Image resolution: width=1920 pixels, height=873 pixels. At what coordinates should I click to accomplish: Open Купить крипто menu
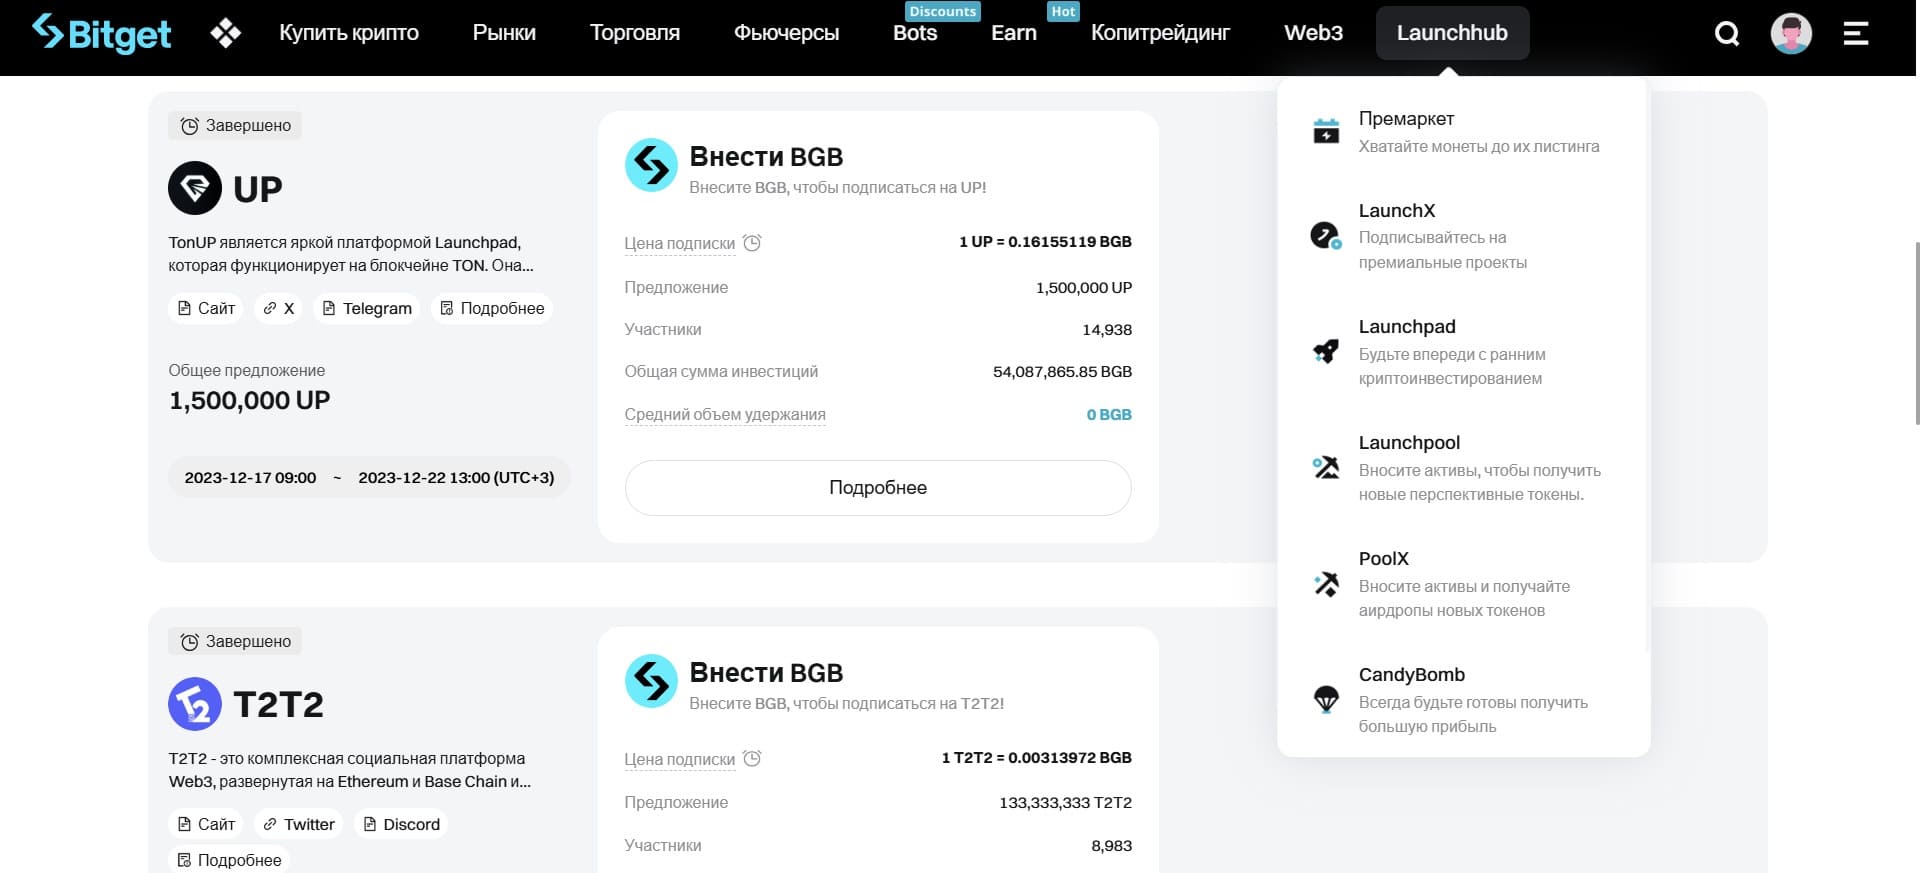pyautogui.click(x=349, y=33)
